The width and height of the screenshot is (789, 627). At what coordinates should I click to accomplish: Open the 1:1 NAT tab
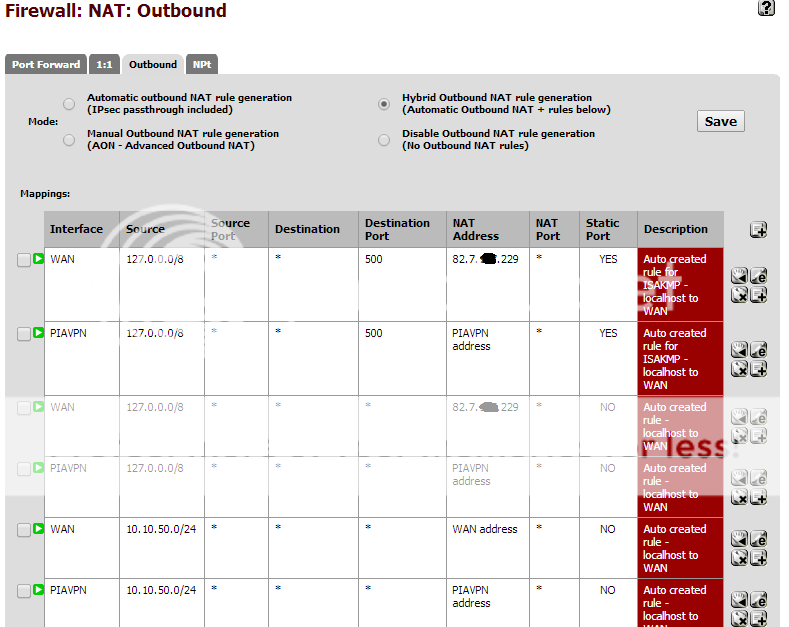104,65
